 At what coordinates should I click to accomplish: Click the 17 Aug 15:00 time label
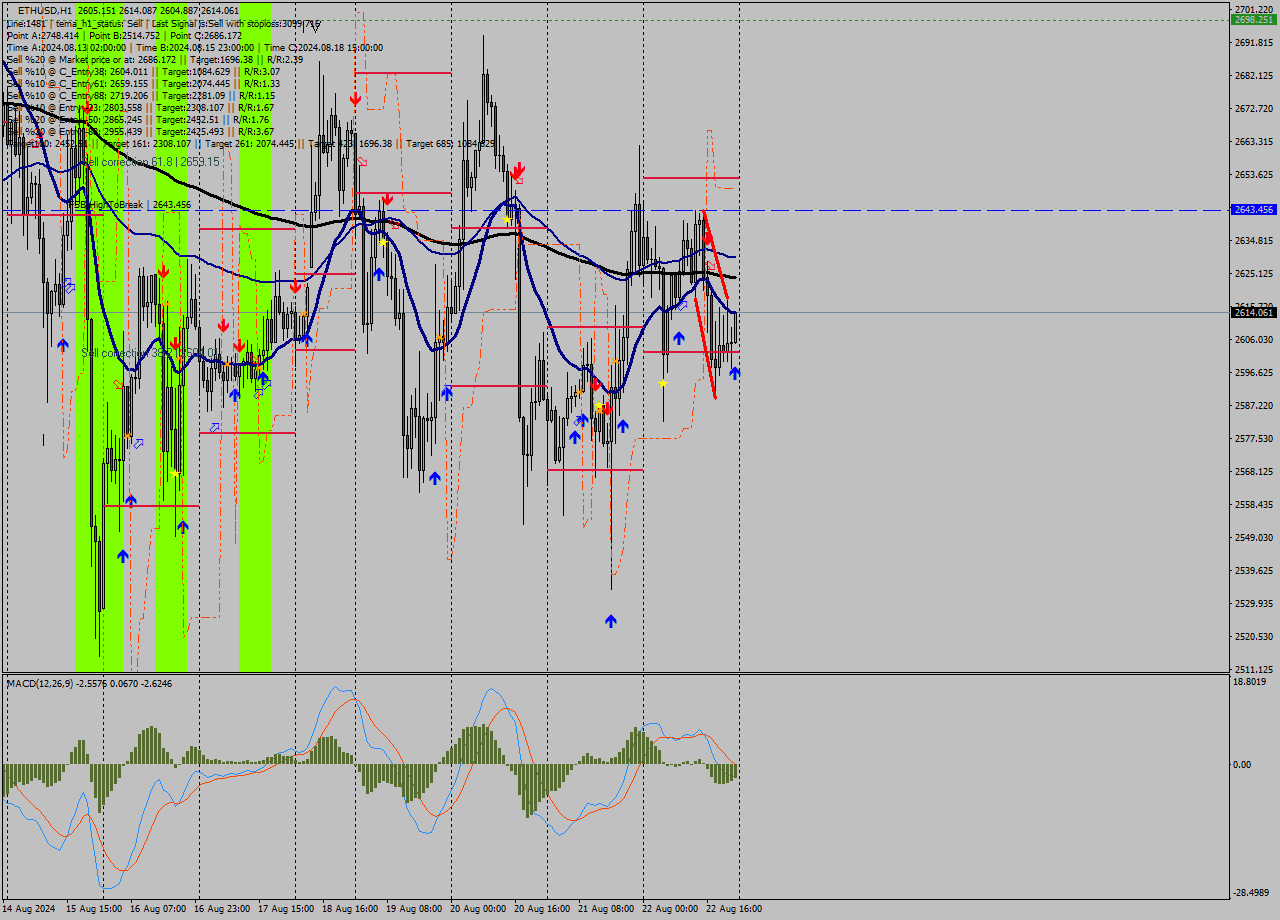pyautogui.click(x=286, y=909)
